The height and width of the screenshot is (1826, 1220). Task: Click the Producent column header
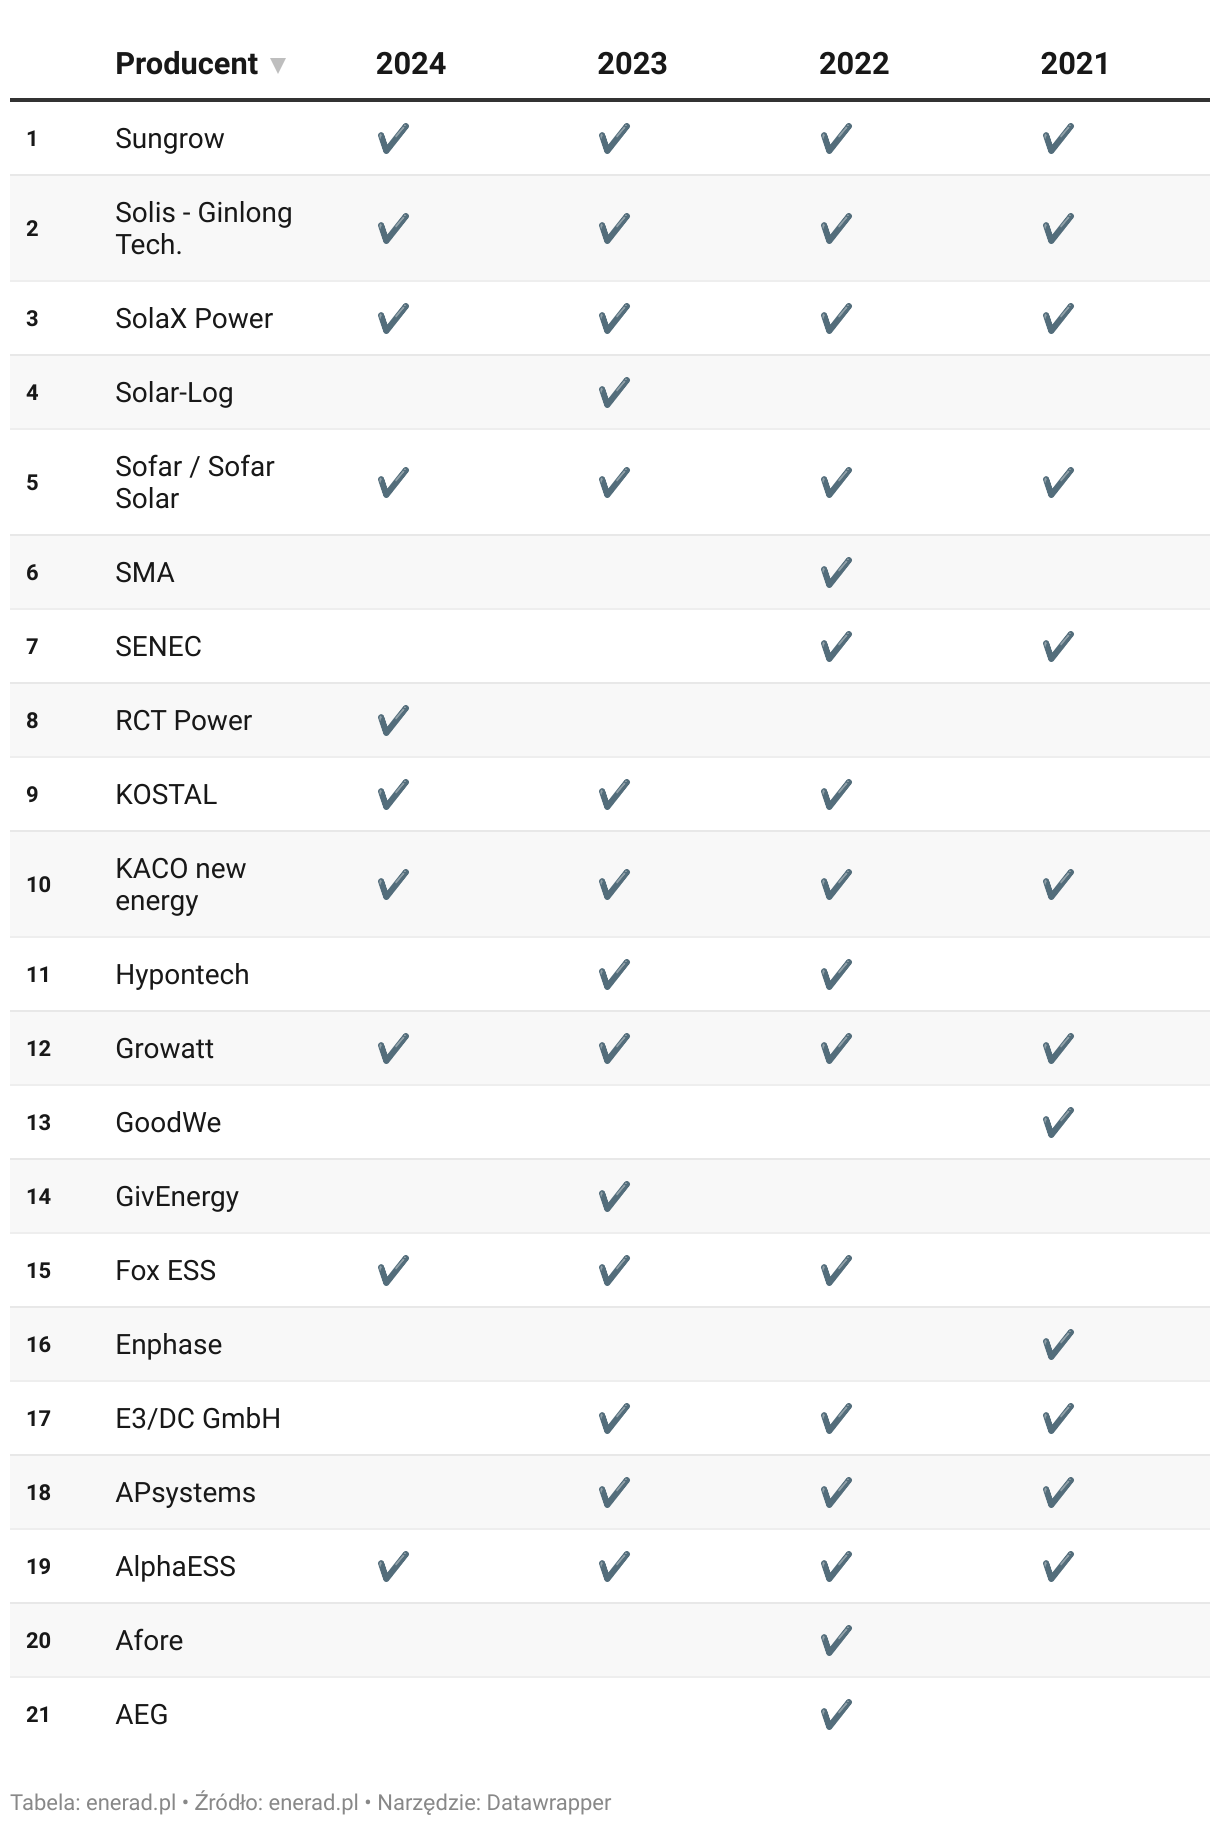pos(187,64)
